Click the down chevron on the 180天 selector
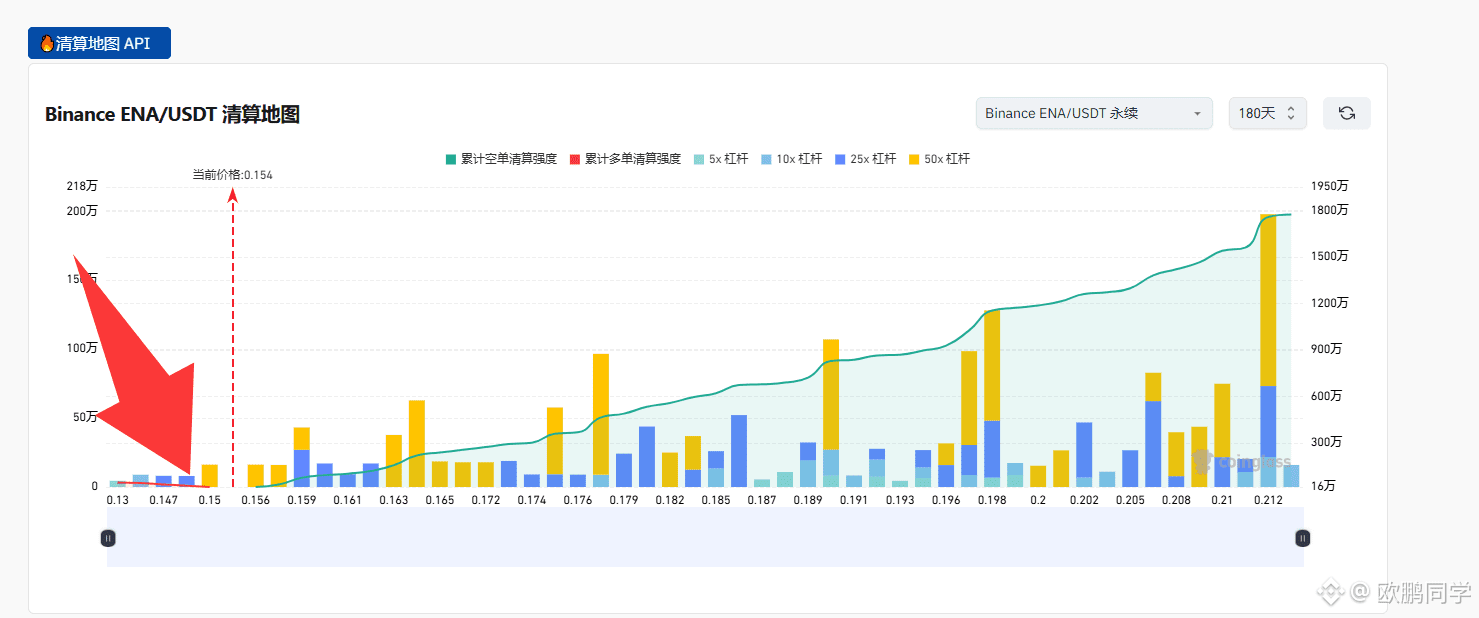Viewport: 1479px width, 618px height. (x=1291, y=118)
